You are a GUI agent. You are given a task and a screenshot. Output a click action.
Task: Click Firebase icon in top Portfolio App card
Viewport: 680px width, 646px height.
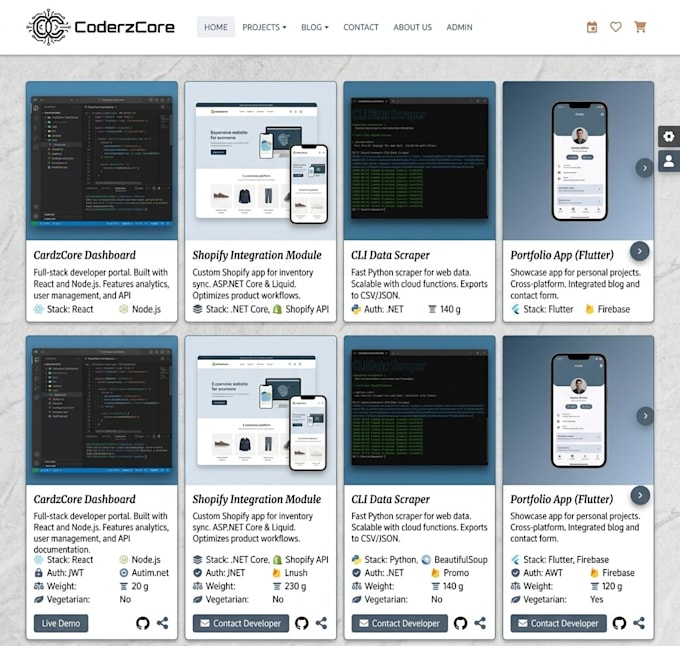click(x=589, y=309)
